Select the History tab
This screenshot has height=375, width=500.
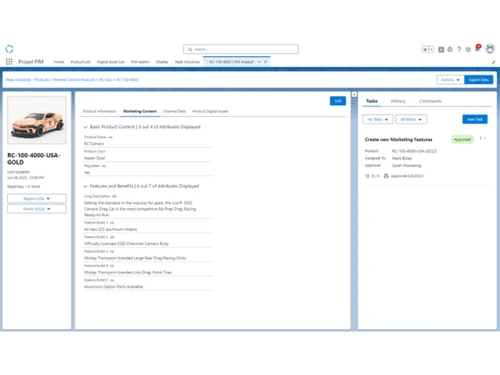point(398,101)
